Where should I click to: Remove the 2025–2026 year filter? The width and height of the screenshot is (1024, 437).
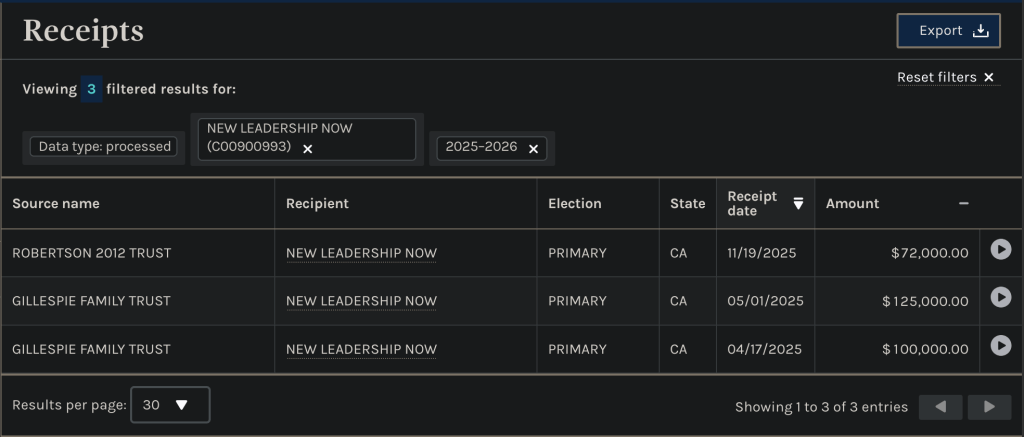tap(533, 148)
